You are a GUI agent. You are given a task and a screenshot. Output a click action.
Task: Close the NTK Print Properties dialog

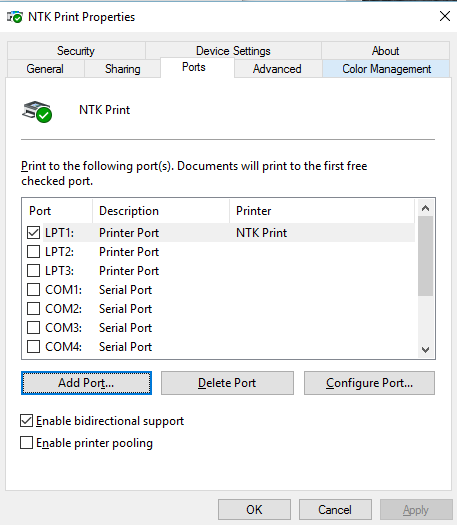445,16
